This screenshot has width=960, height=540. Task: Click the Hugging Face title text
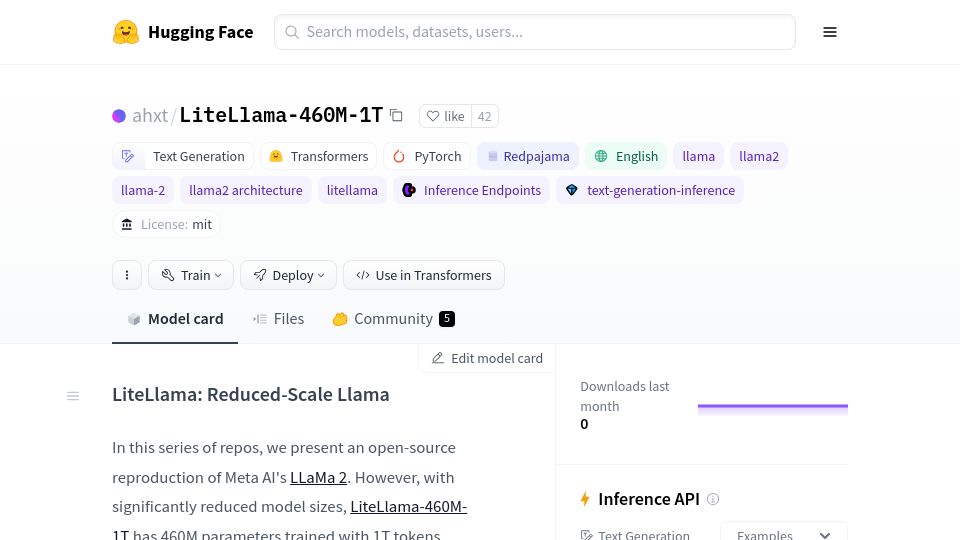[201, 32]
